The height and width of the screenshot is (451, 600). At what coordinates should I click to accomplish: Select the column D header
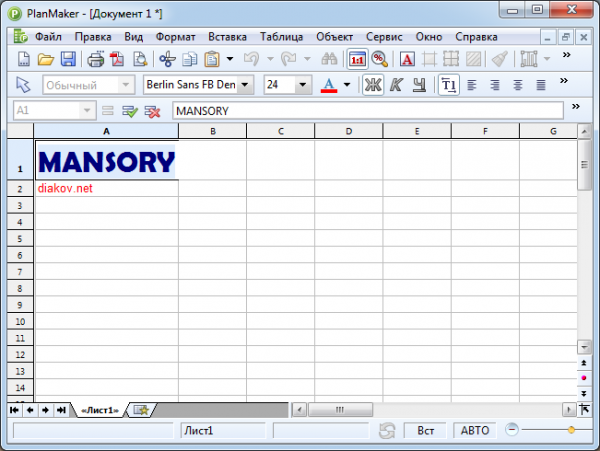(x=349, y=131)
